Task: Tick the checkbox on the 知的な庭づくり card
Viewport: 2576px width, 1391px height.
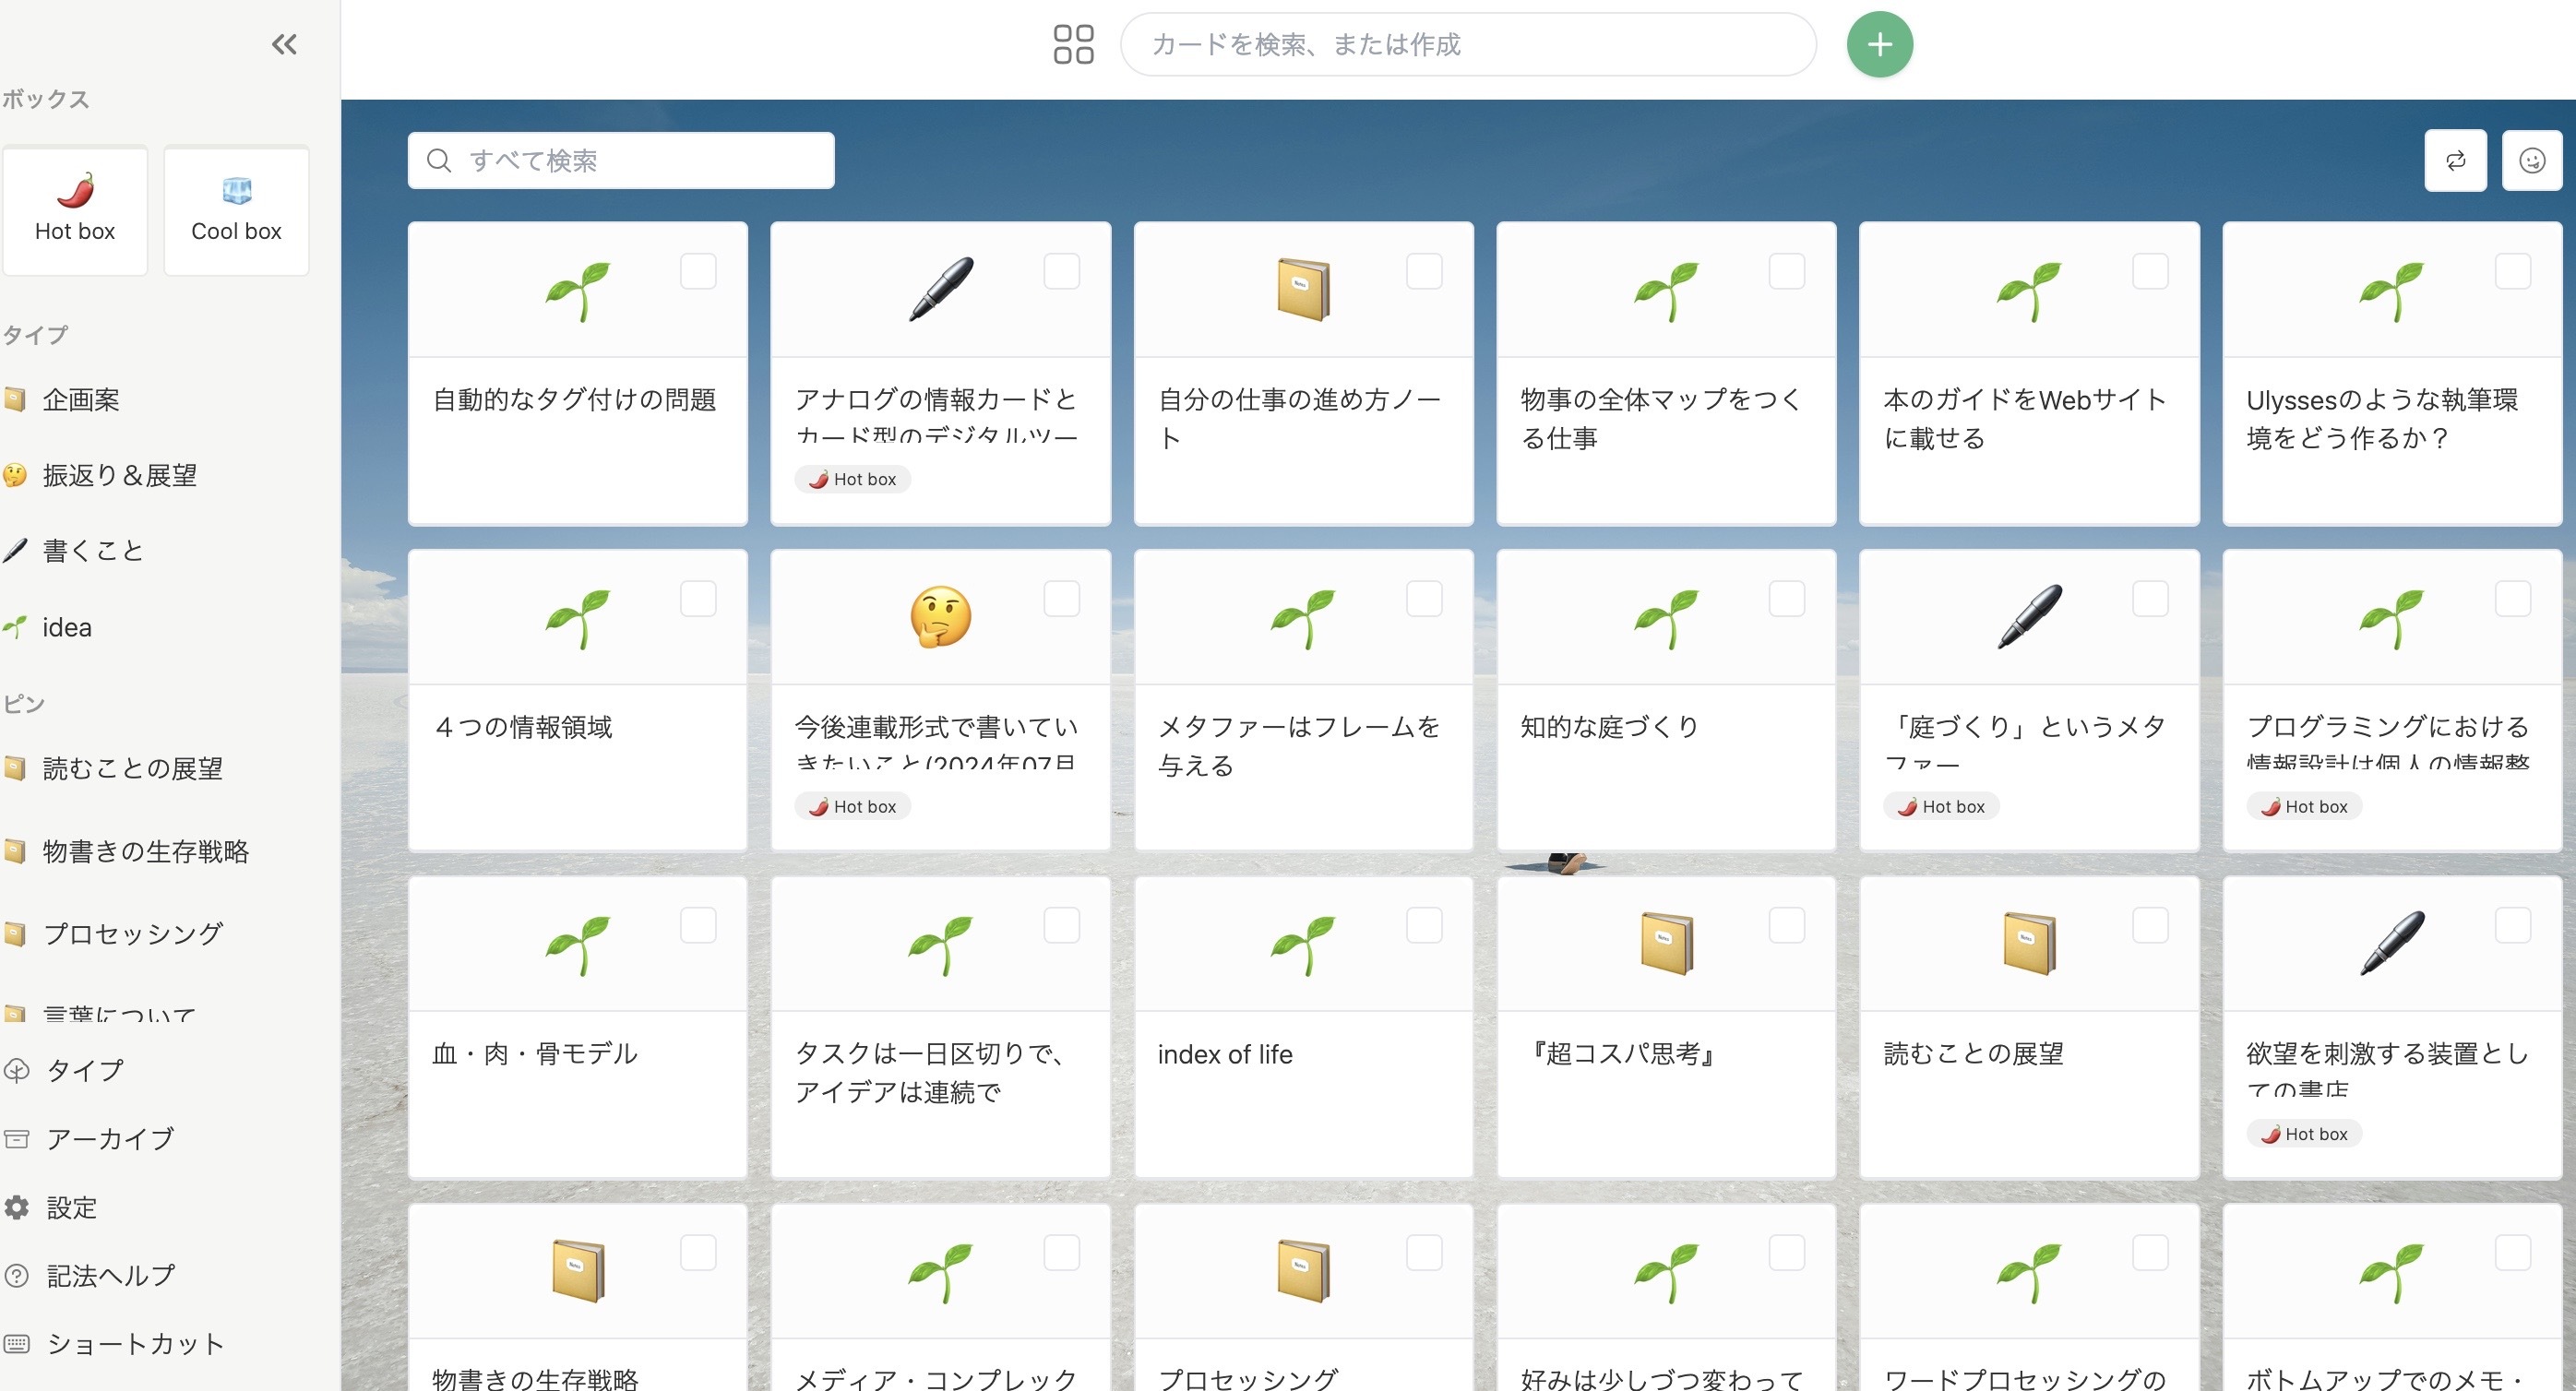Action: (x=1787, y=598)
